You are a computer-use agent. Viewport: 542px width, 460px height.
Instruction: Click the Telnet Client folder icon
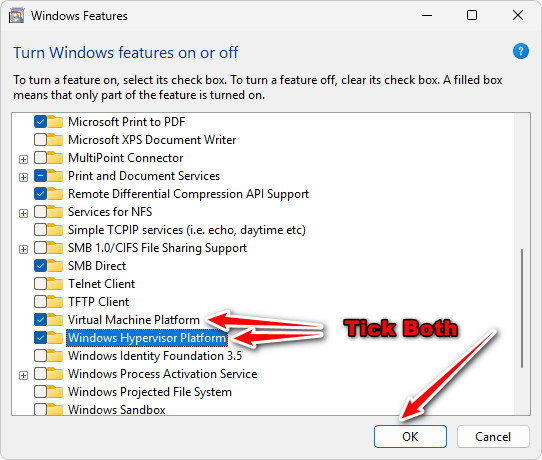tap(55, 283)
